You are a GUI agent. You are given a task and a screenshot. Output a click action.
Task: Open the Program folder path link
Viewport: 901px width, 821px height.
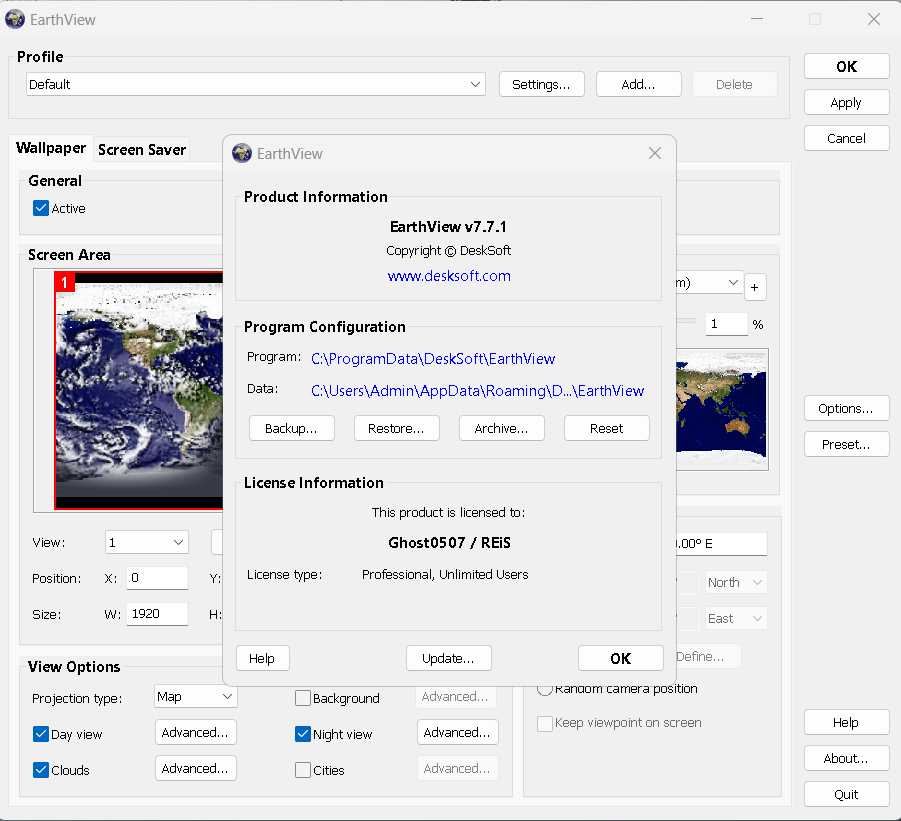click(x=433, y=359)
